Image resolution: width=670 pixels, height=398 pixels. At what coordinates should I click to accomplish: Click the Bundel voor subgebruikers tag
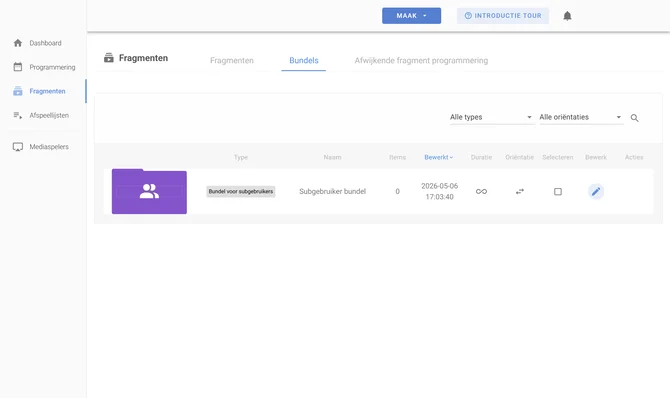pyautogui.click(x=241, y=192)
